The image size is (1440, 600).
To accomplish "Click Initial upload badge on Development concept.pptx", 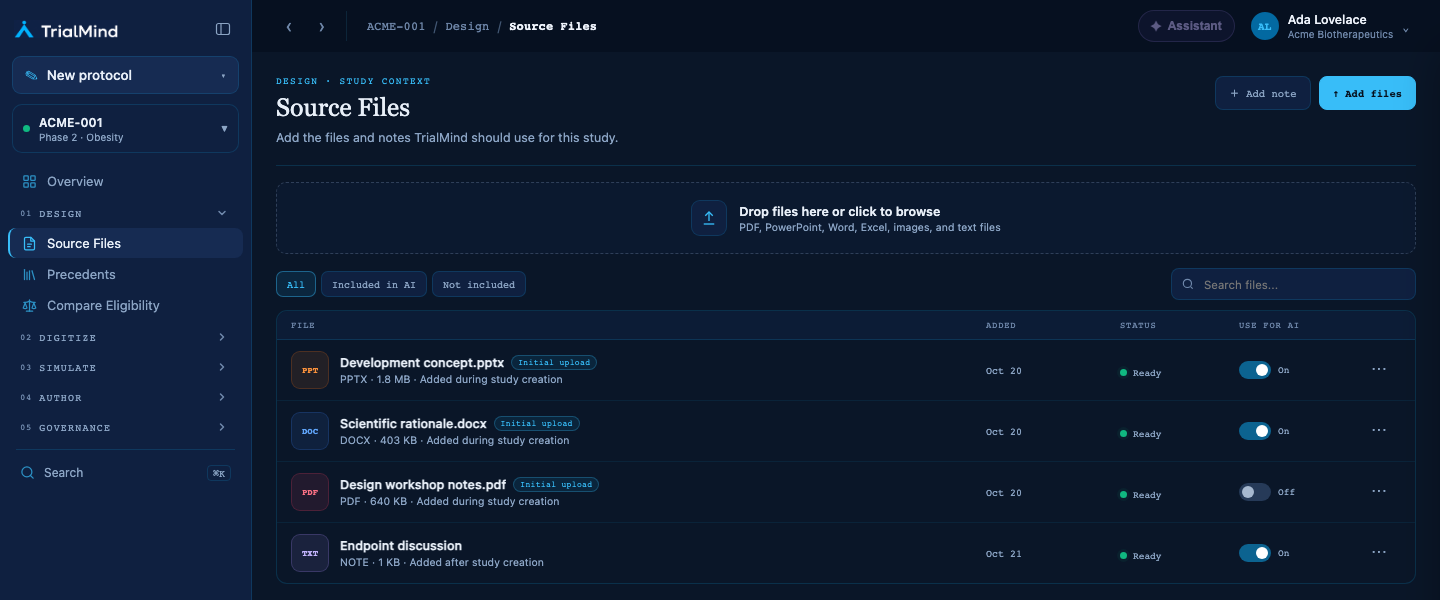I will pos(554,363).
